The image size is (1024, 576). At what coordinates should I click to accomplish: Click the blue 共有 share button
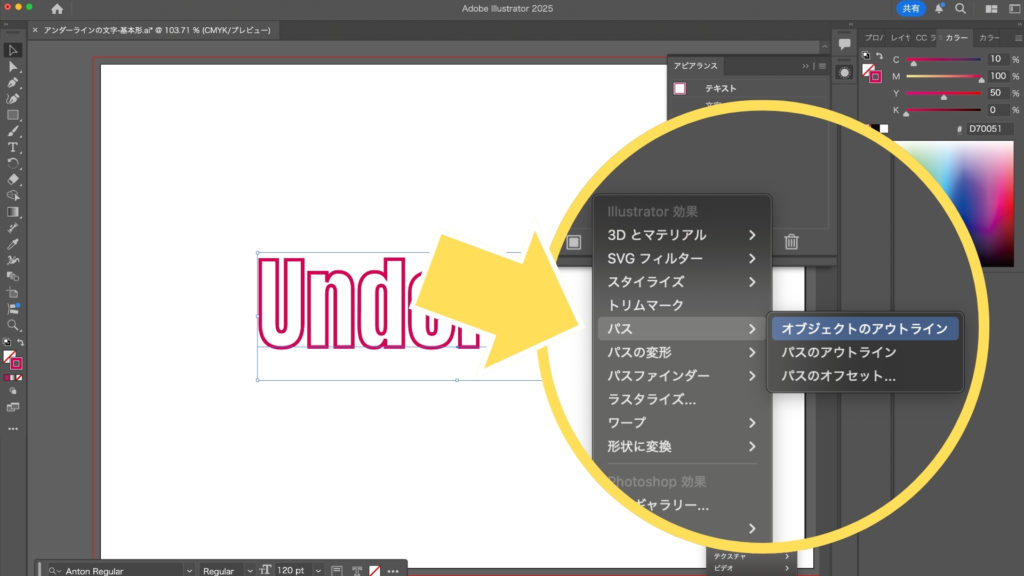point(911,8)
